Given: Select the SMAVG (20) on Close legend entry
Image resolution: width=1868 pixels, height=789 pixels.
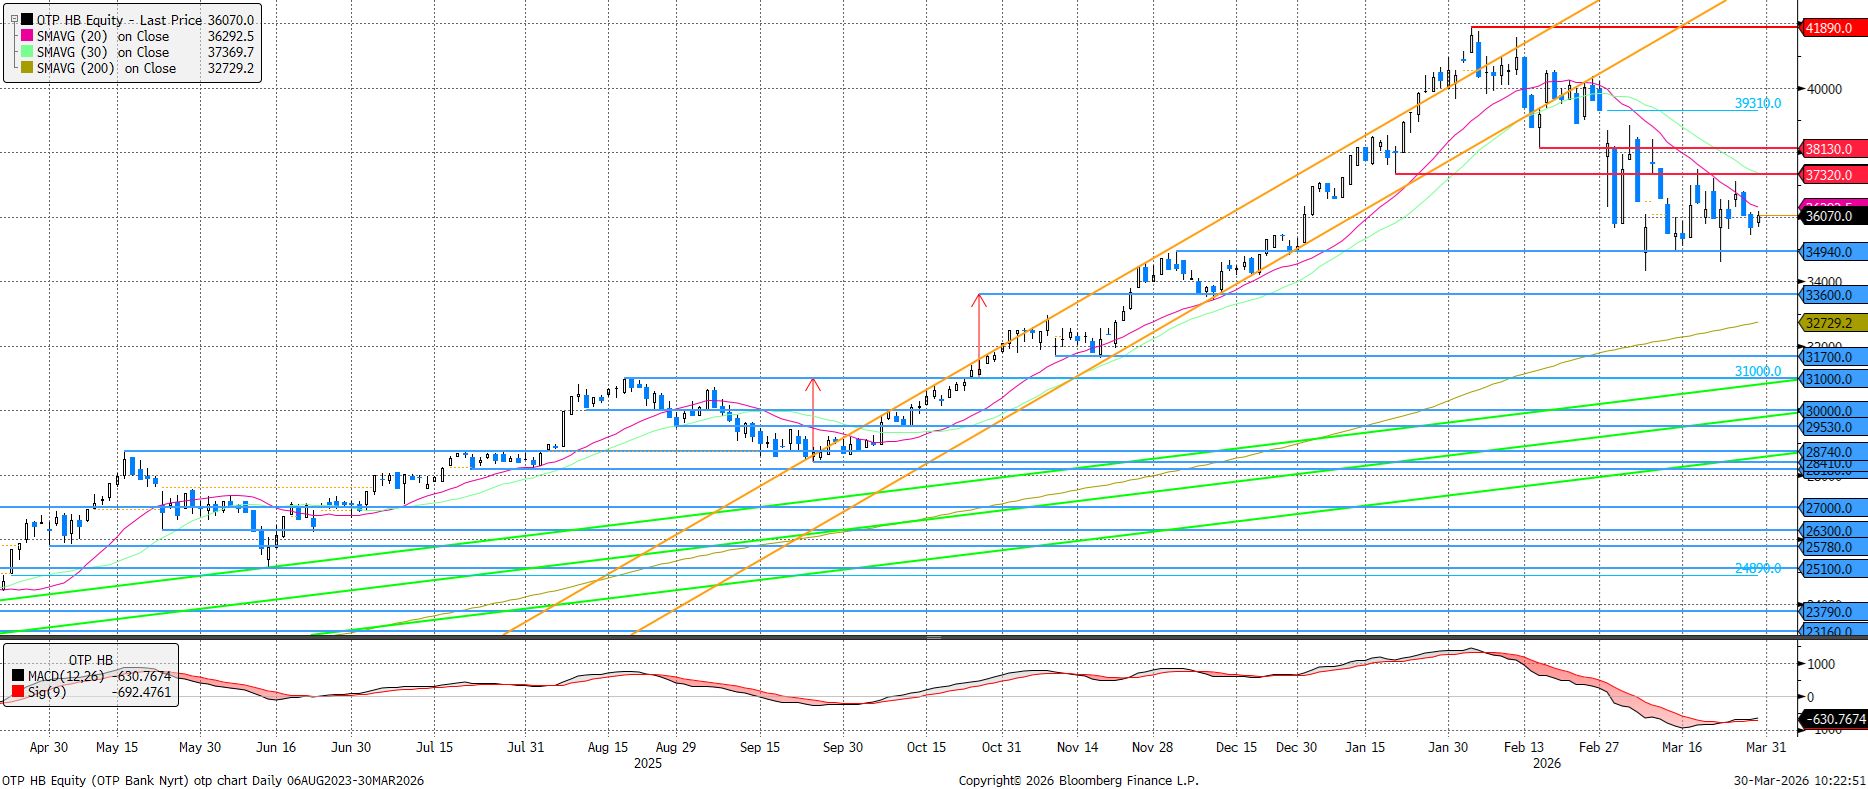Looking at the screenshot, I should point(103,36).
